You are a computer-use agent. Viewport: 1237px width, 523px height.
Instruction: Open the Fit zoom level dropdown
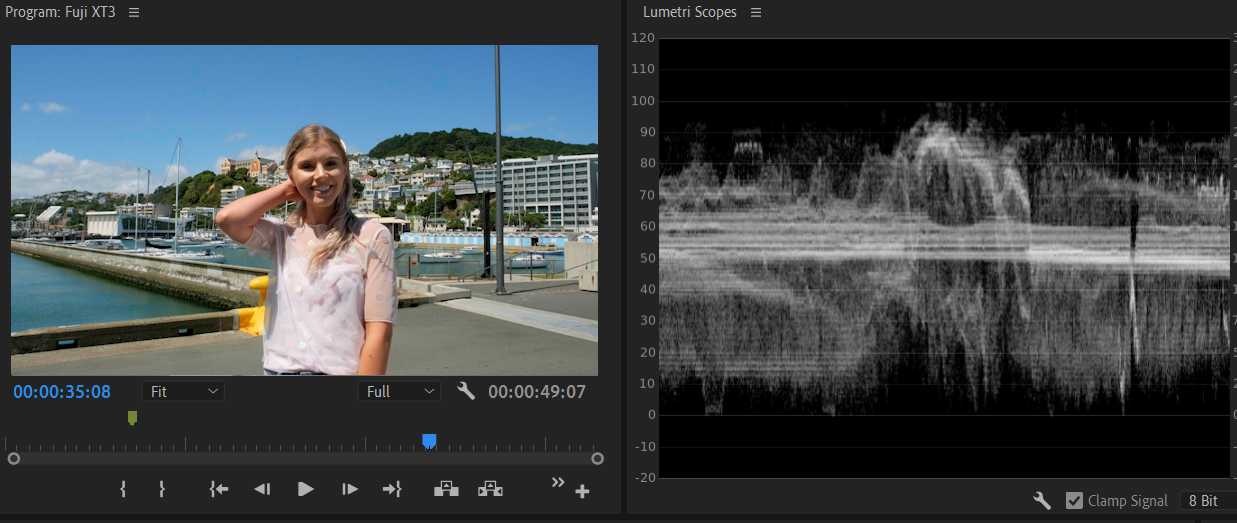pyautogui.click(x=183, y=391)
